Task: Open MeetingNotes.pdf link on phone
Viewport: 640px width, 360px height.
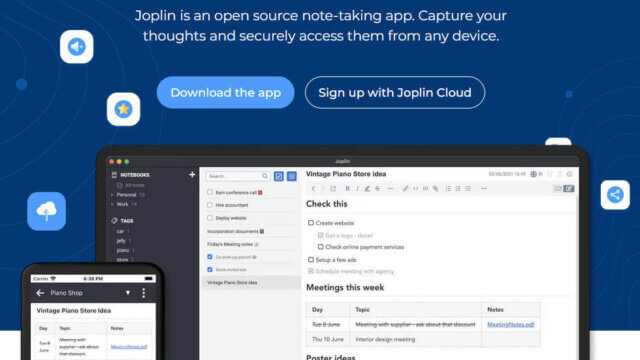Action: click(x=129, y=347)
